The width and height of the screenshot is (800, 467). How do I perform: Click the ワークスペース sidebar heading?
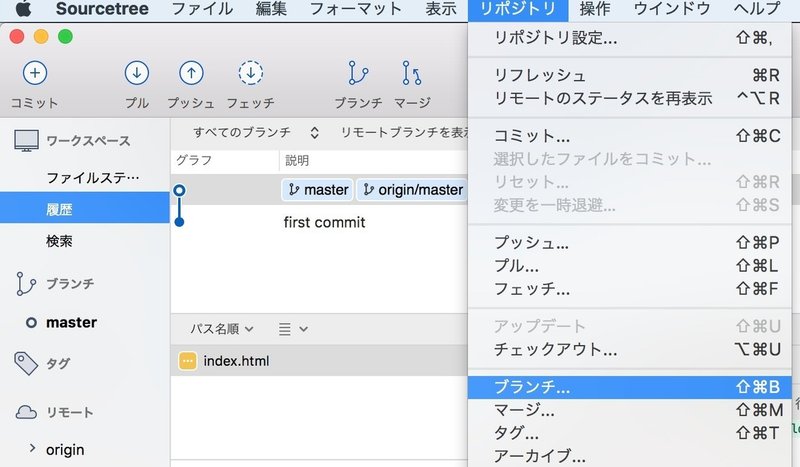pos(88,141)
